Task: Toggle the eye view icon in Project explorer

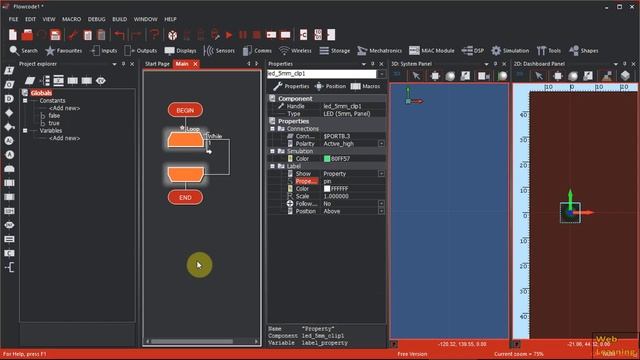Action: click(101, 80)
